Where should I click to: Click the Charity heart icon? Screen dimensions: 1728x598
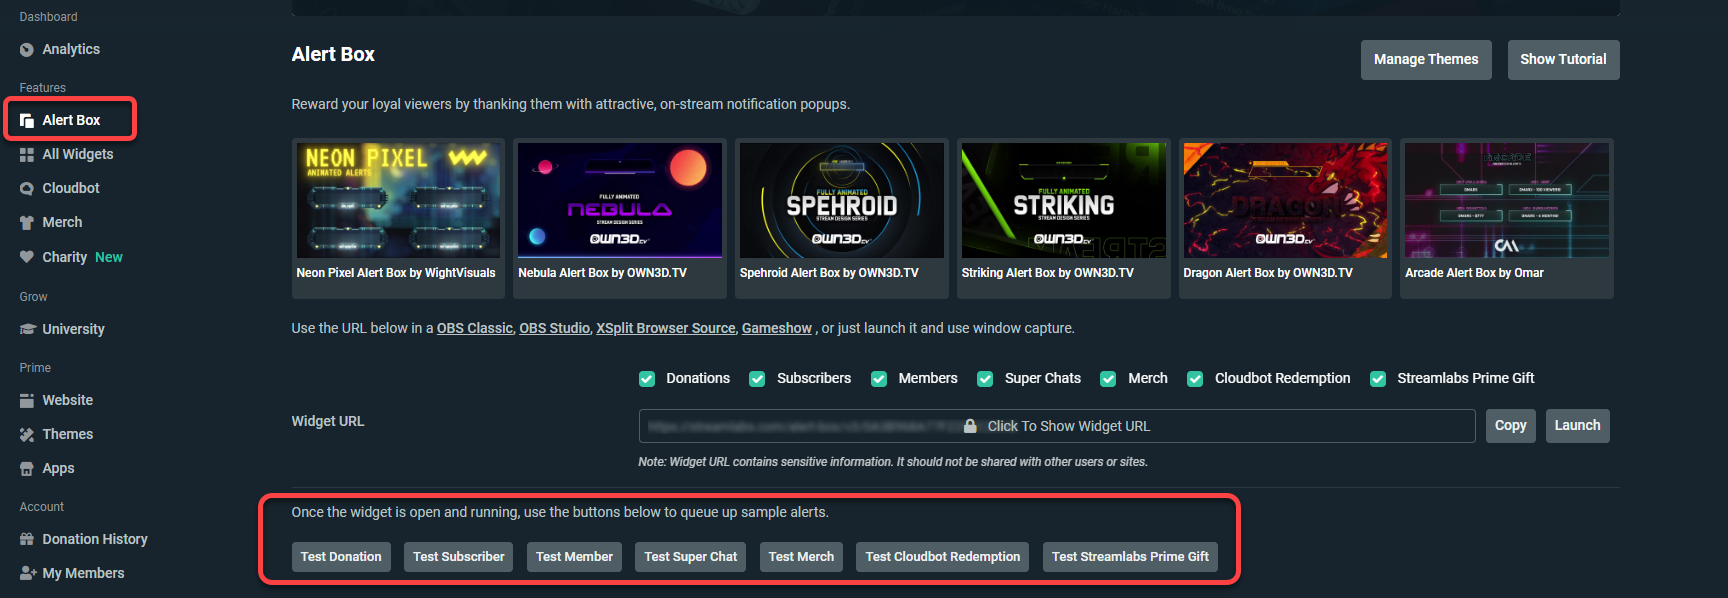[x=27, y=257]
